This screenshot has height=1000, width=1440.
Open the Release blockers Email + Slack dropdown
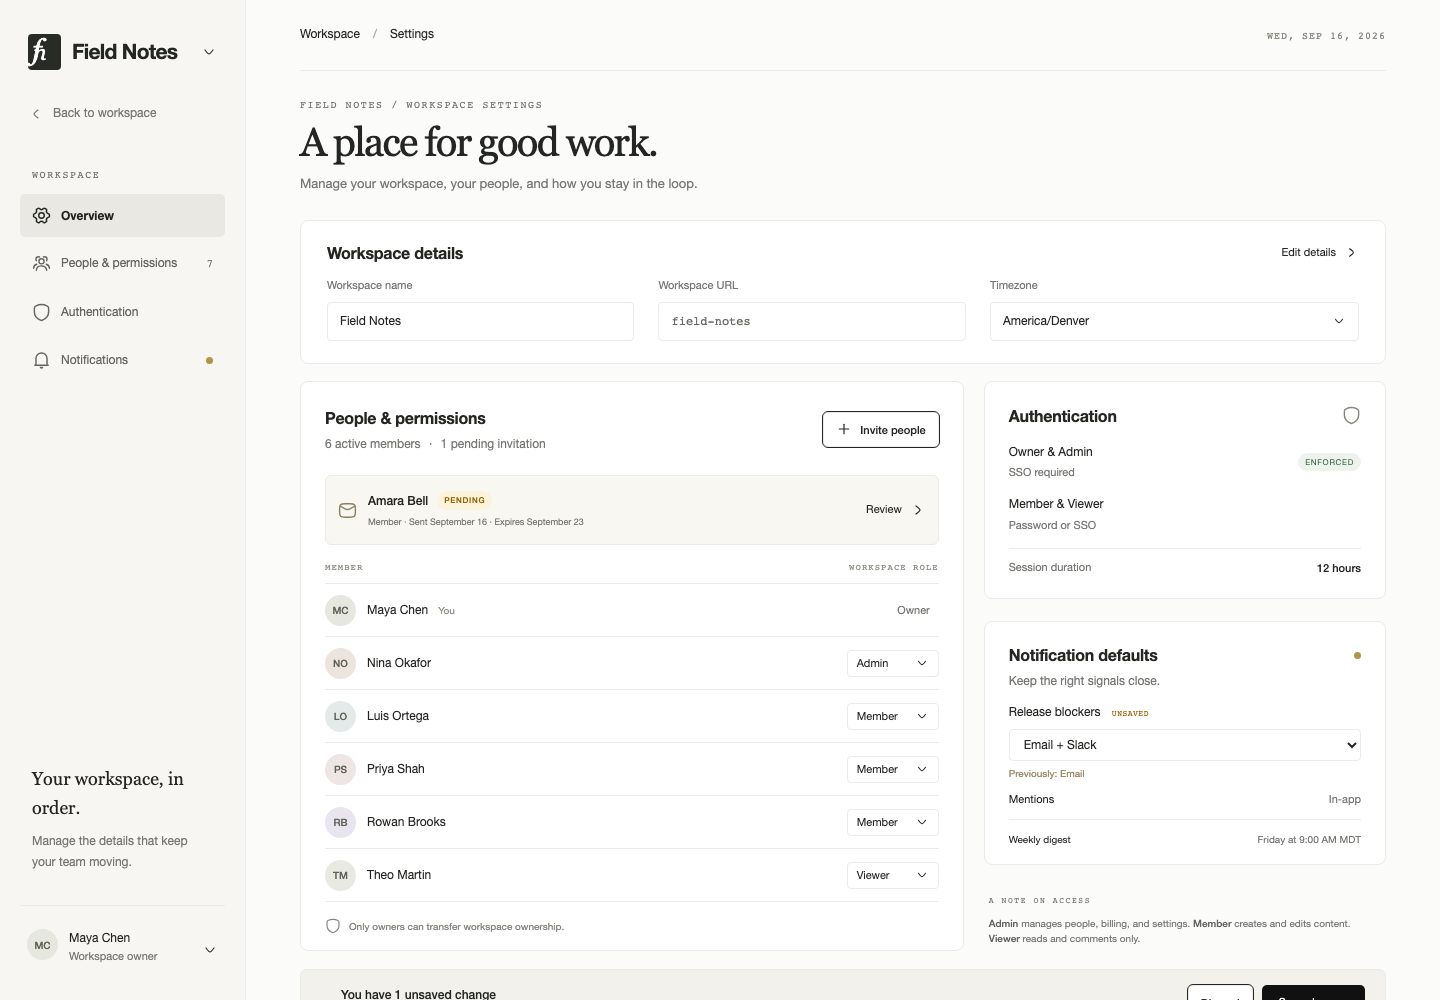(1185, 745)
